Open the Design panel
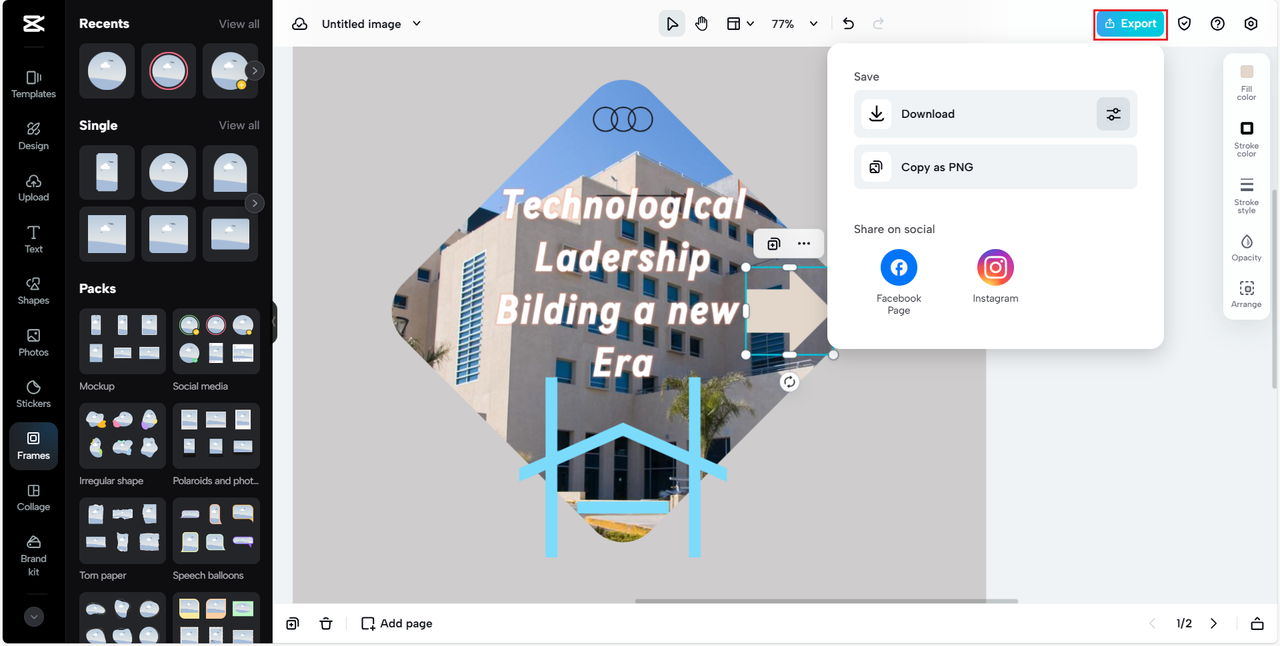 (33, 136)
